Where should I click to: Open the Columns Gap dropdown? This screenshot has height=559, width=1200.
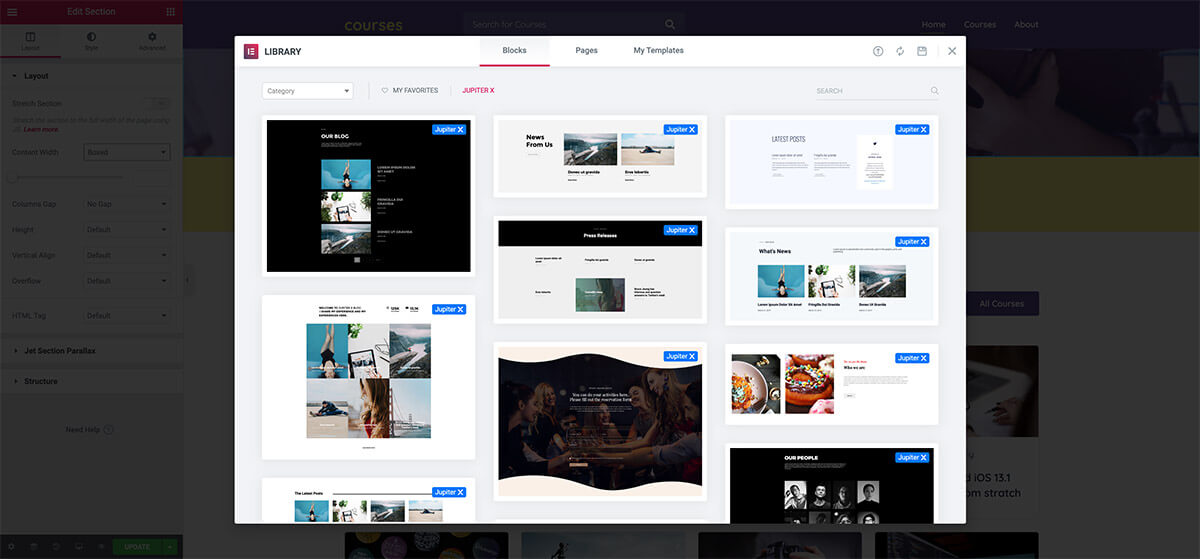point(126,204)
